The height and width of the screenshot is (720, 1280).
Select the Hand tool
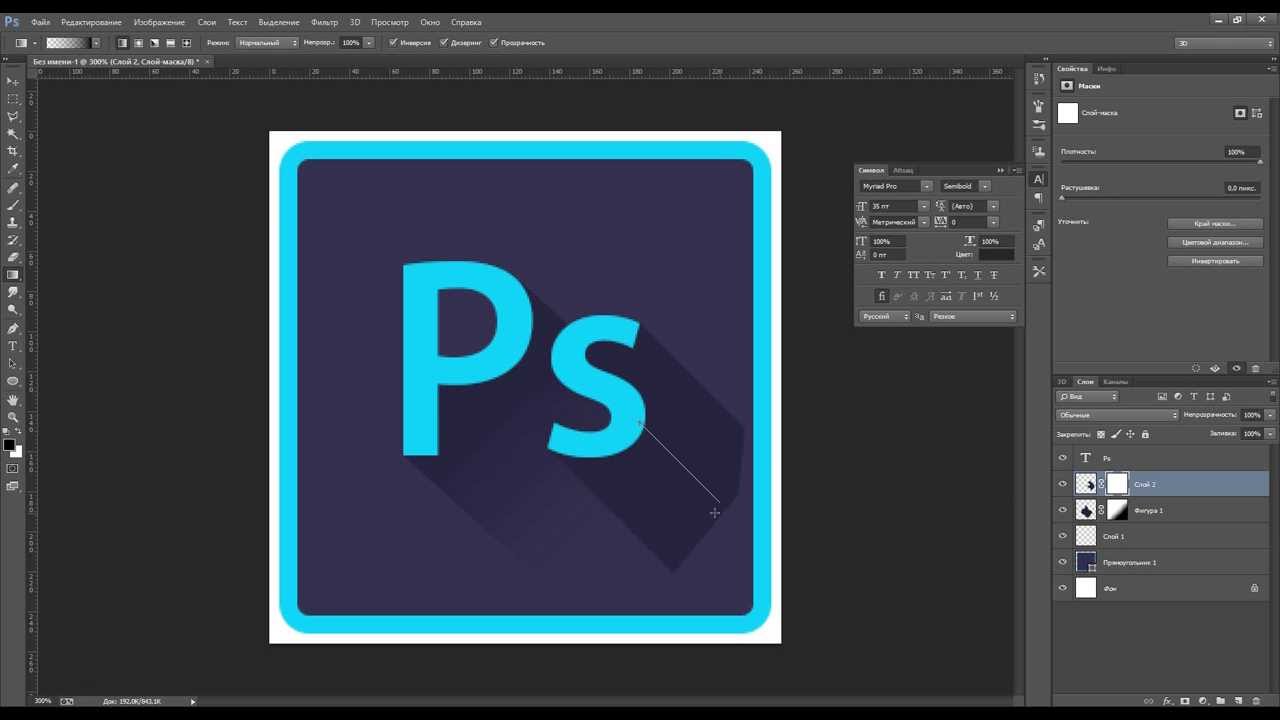tap(13, 400)
